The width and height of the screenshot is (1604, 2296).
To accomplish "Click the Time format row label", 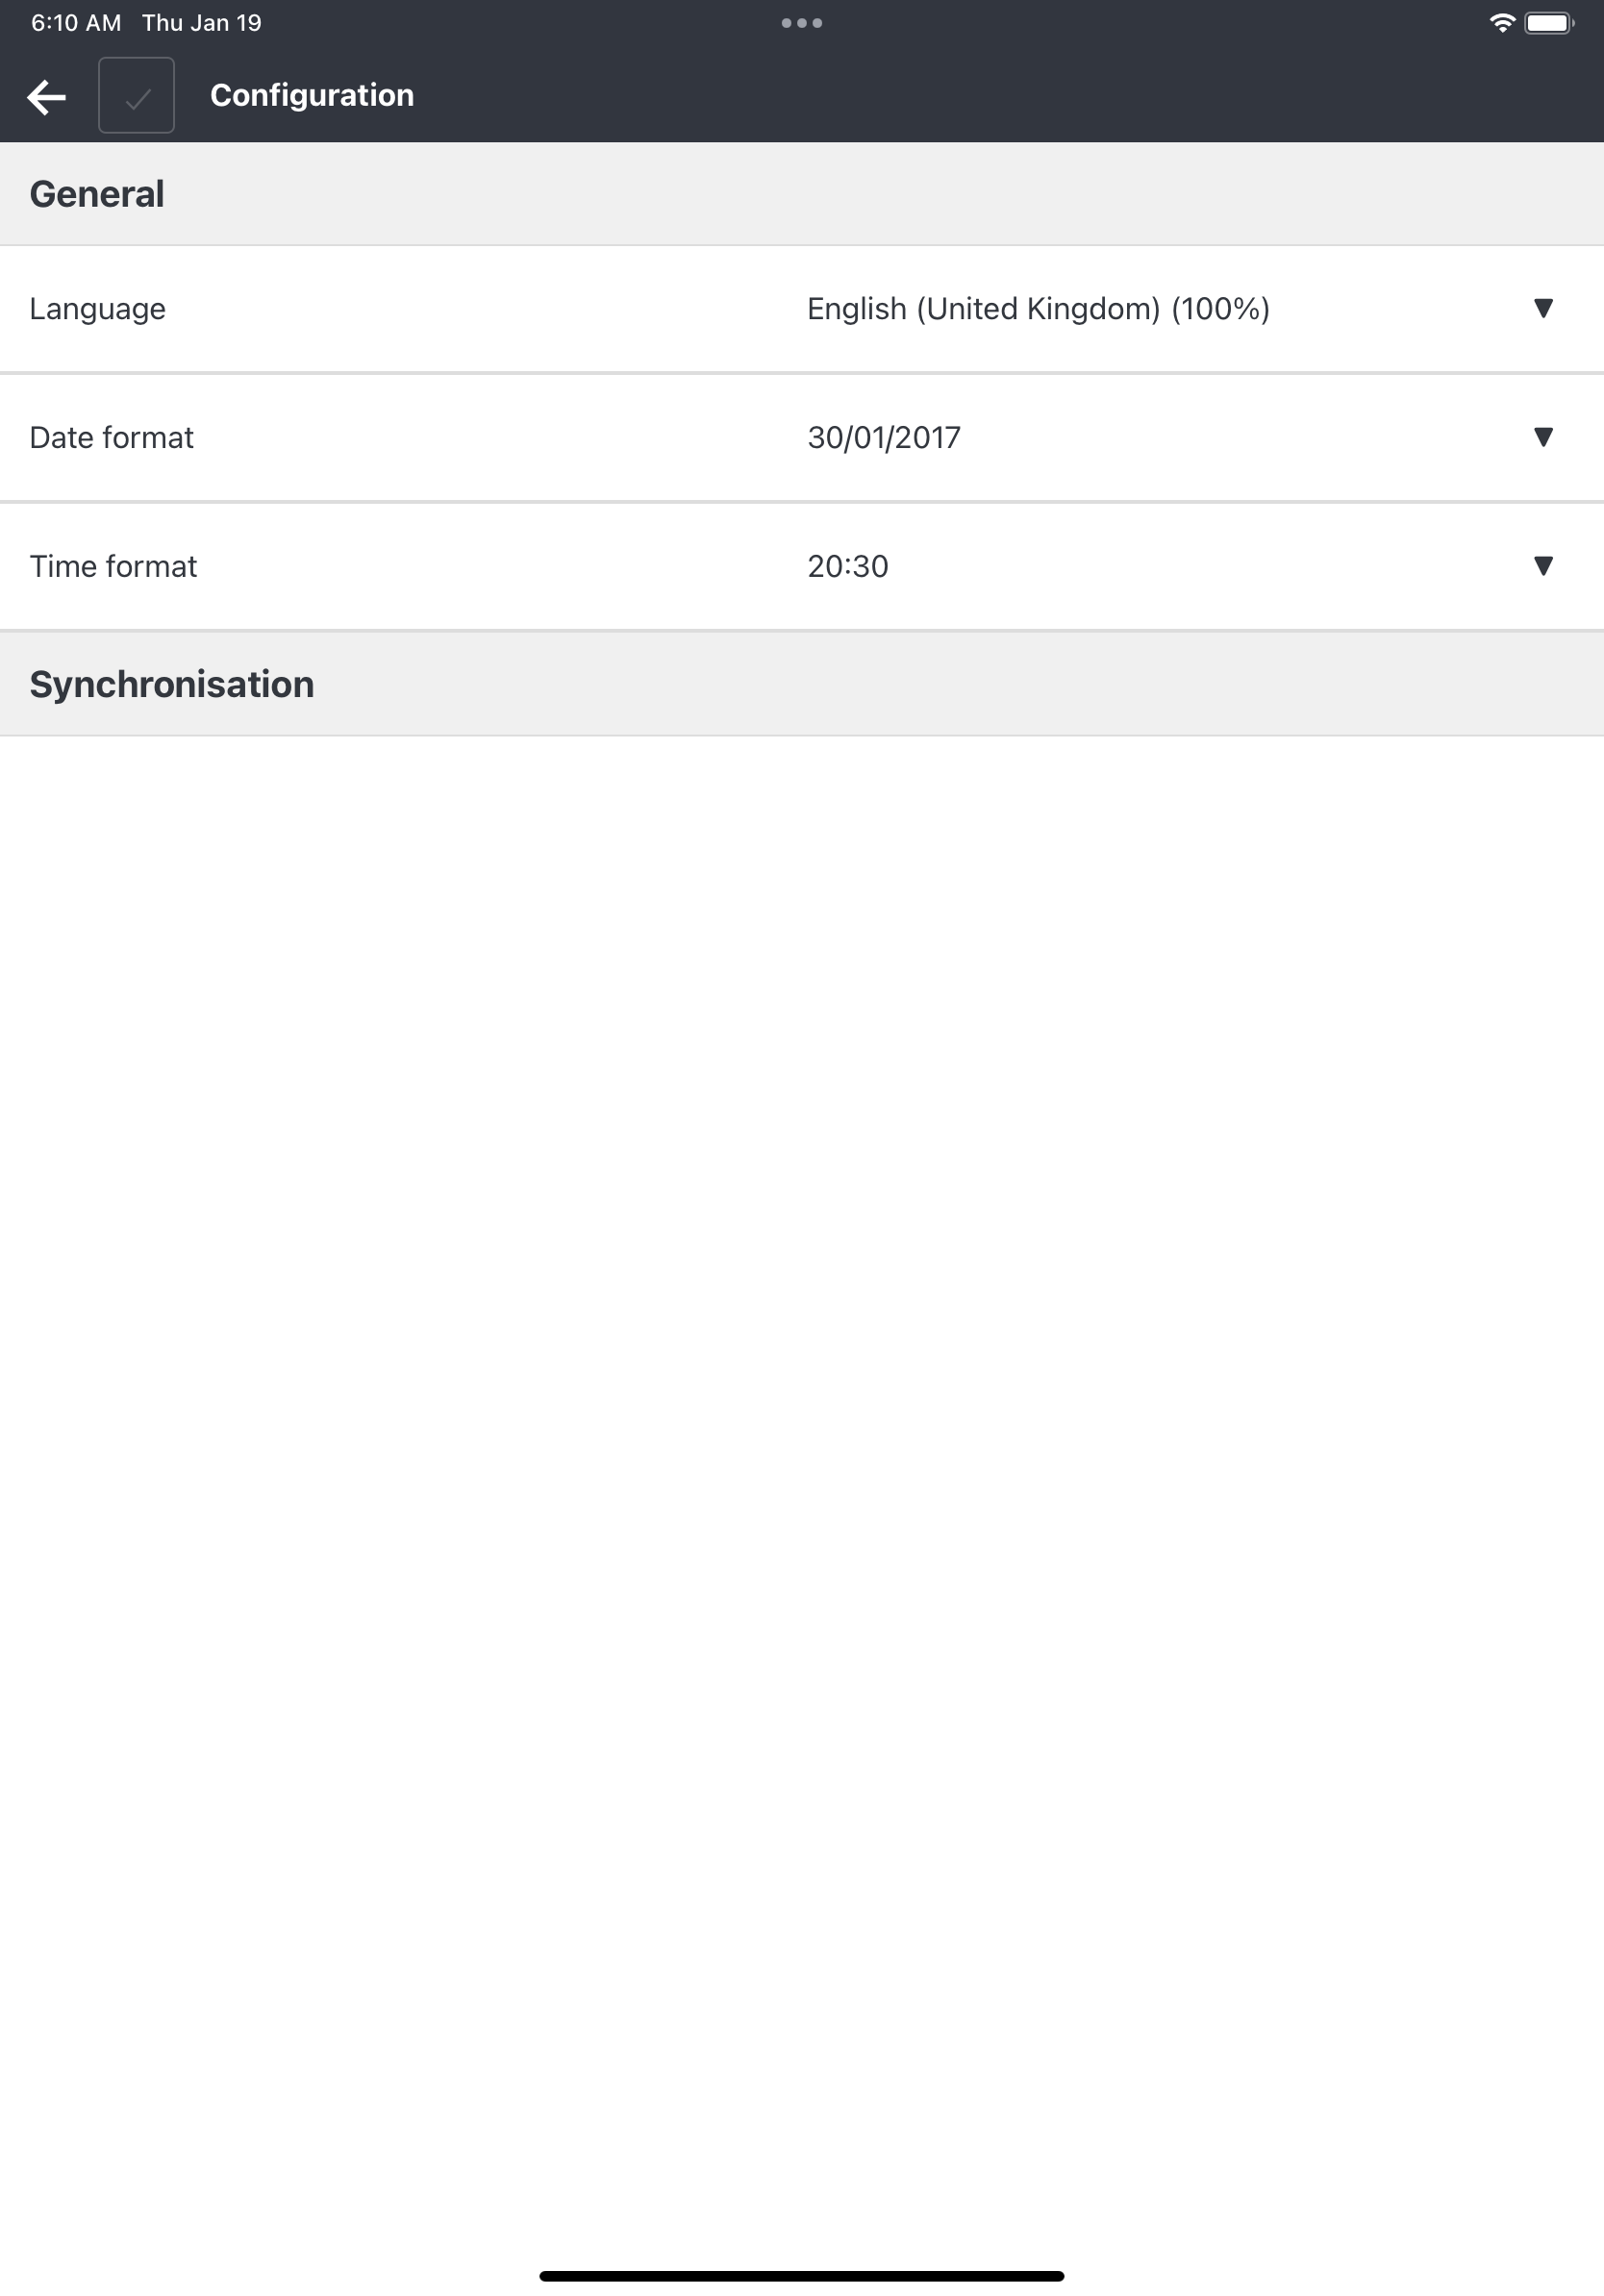I will (x=112, y=565).
